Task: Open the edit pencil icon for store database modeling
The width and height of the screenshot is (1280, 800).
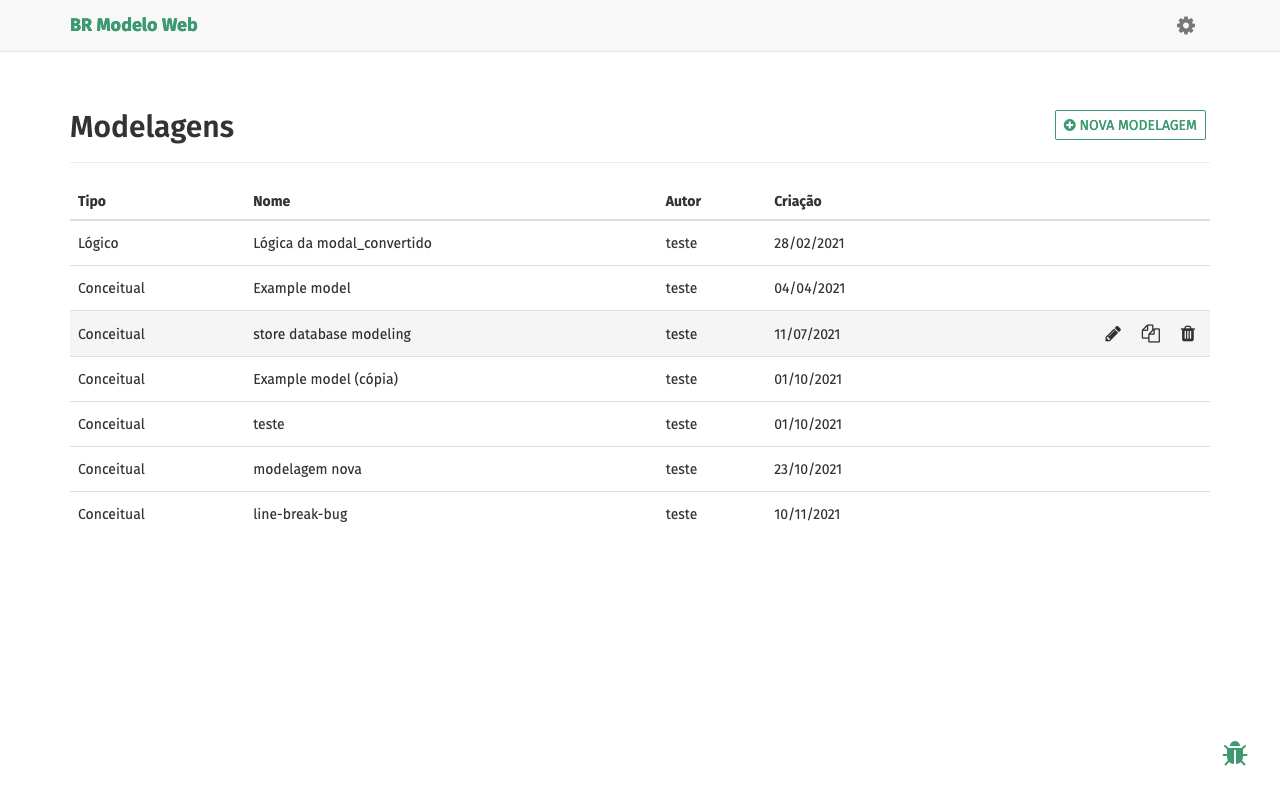Action: tap(1113, 333)
